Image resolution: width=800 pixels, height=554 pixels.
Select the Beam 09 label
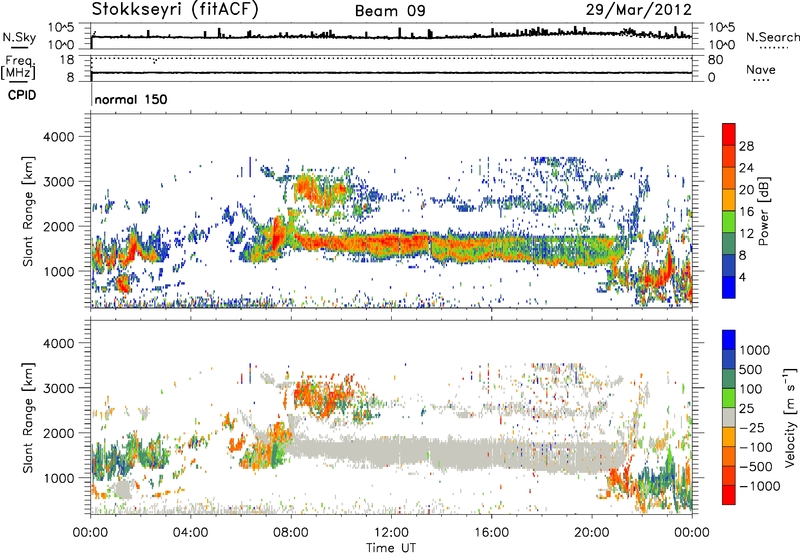390,11
